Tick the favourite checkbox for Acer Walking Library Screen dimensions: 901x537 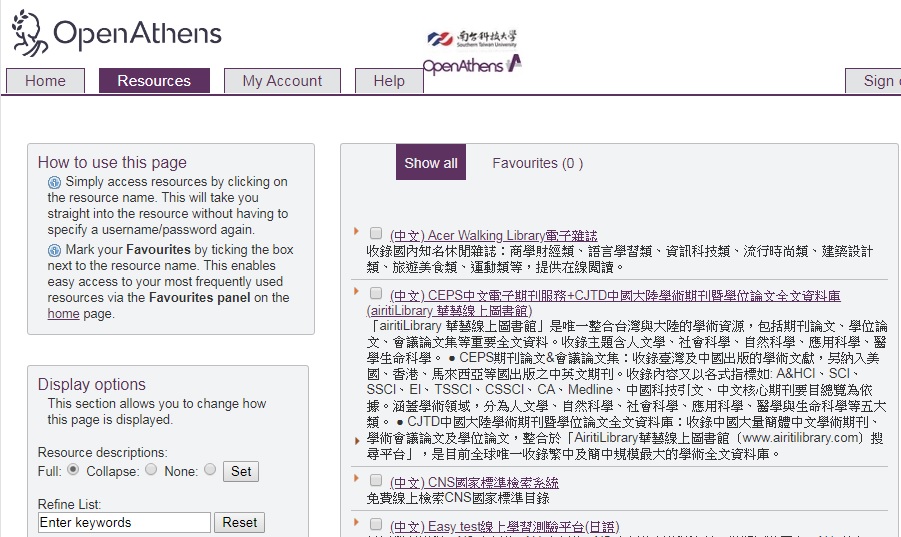376,233
